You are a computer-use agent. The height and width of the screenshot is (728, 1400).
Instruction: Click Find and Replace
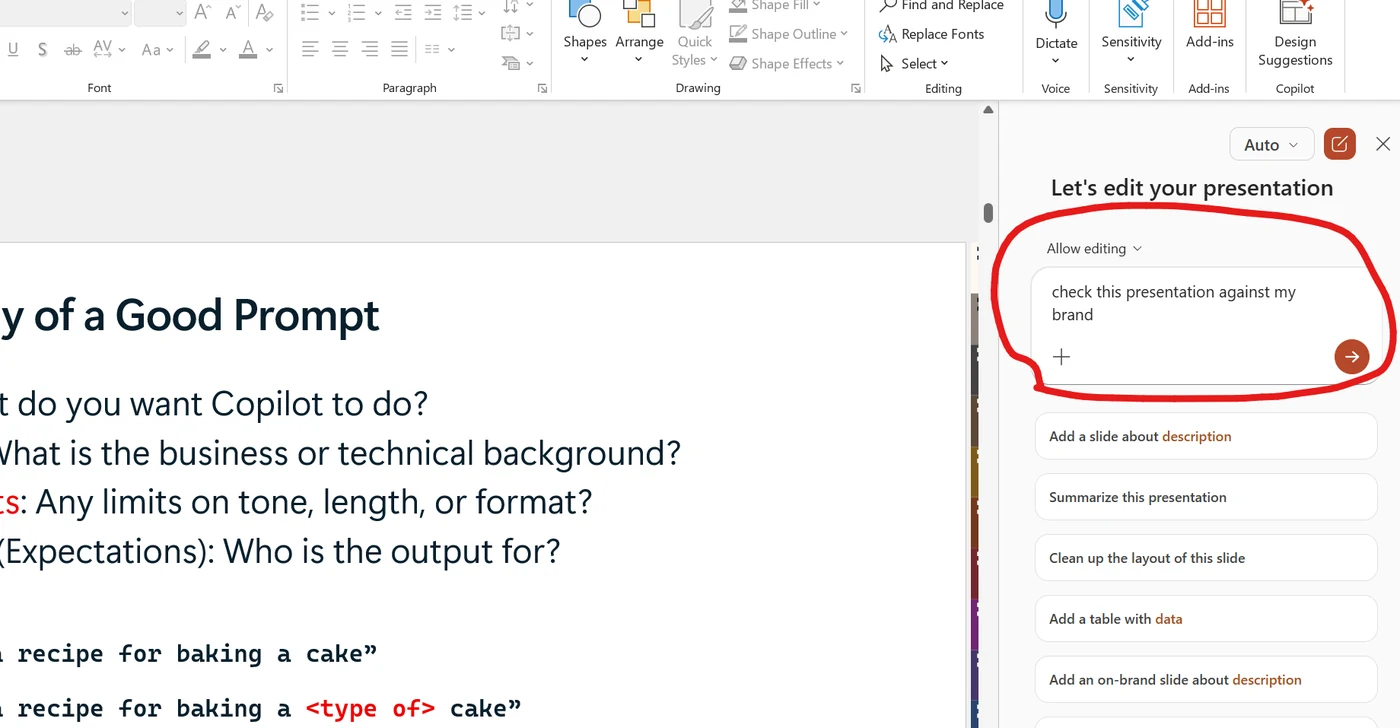[x=941, y=6]
